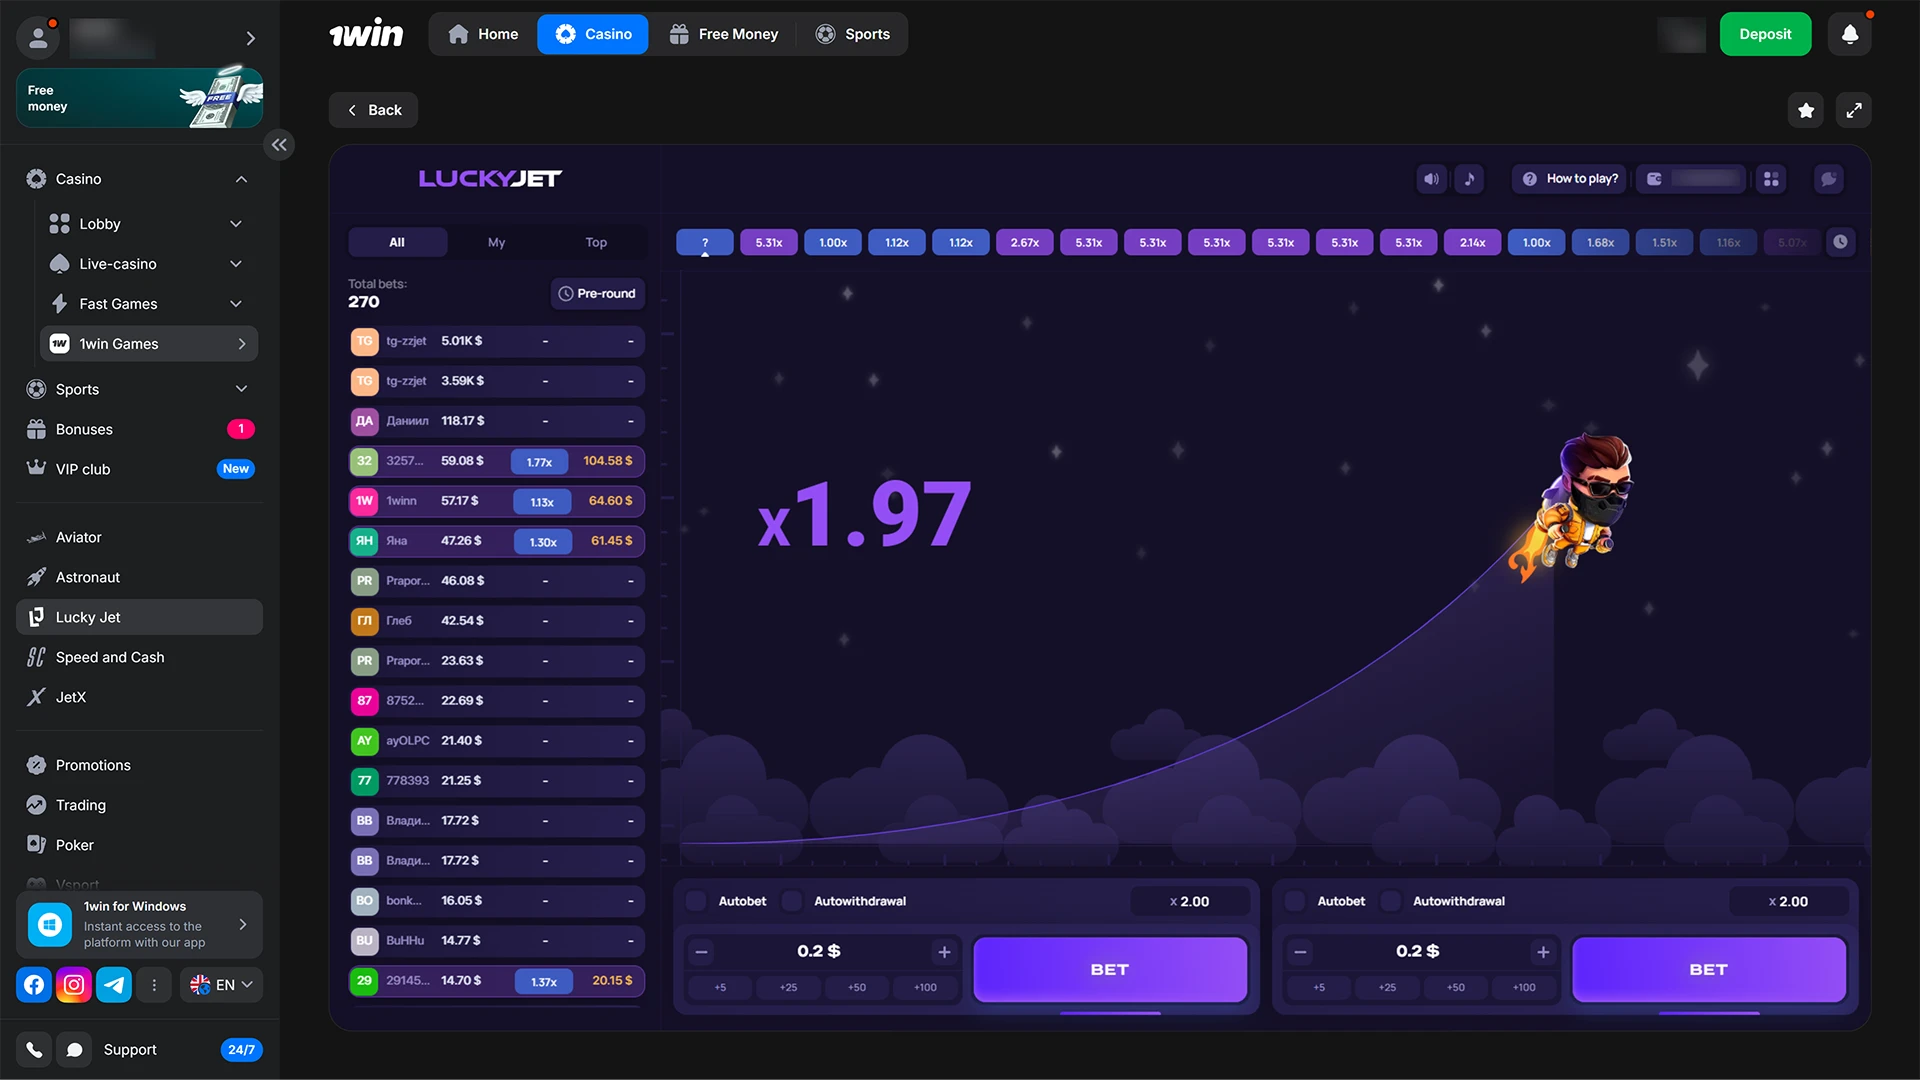Collapse the sidebar with the double-chevron button
The width and height of the screenshot is (1920, 1080).
[x=279, y=145]
